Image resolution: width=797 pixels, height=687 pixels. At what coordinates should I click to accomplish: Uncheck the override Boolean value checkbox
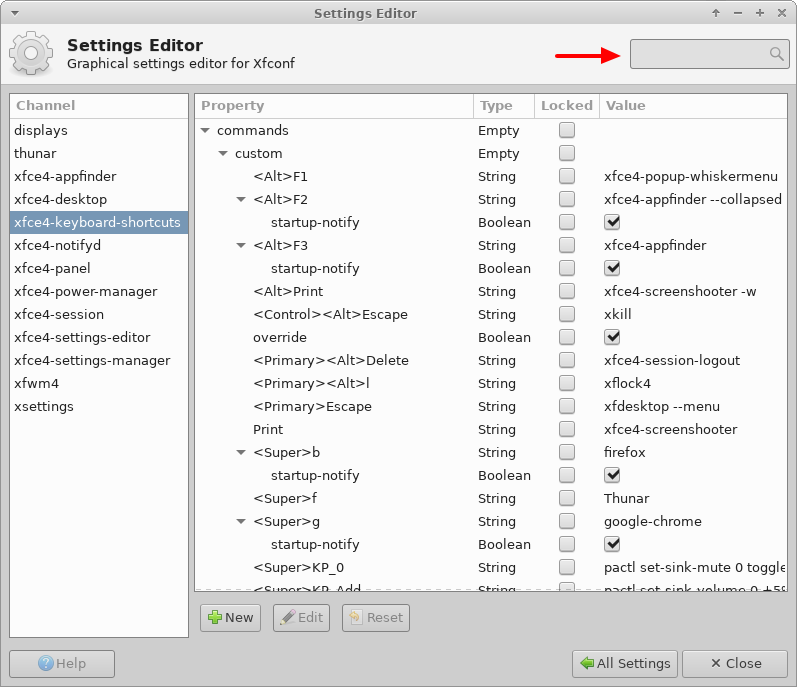pyautogui.click(x=612, y=337)
